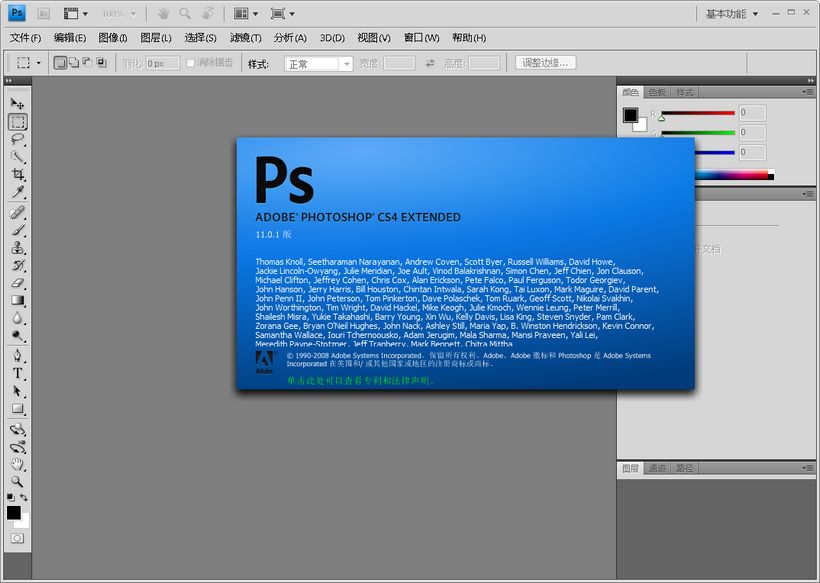Click green patent and legal notice link

(360, 381)
